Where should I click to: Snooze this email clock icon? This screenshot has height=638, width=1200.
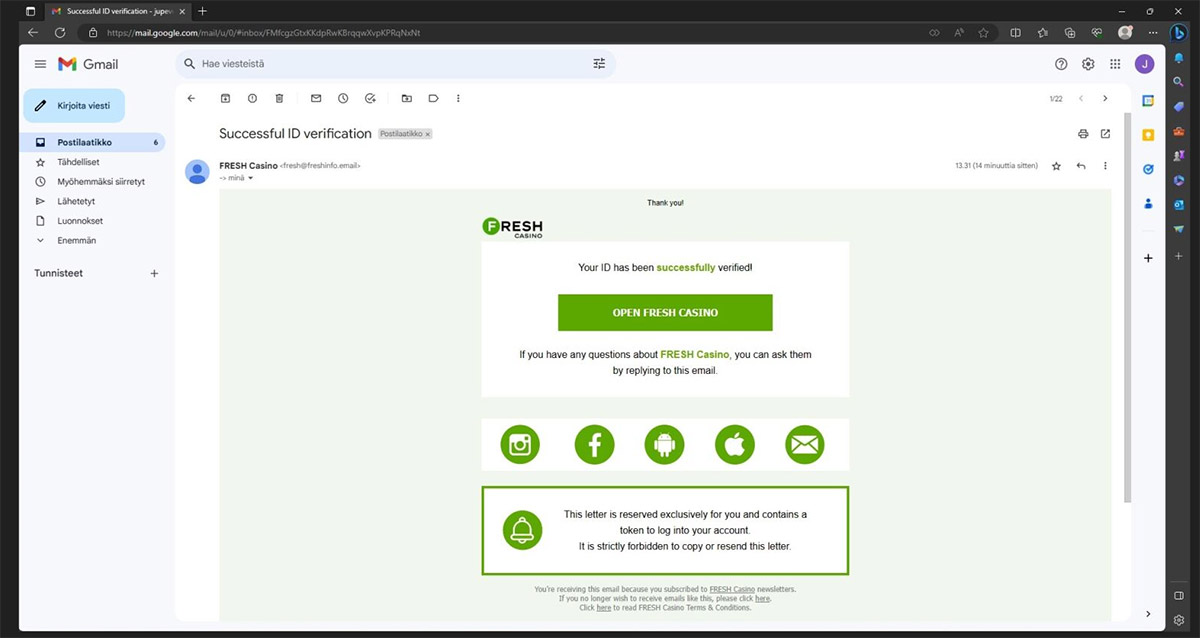343,98
